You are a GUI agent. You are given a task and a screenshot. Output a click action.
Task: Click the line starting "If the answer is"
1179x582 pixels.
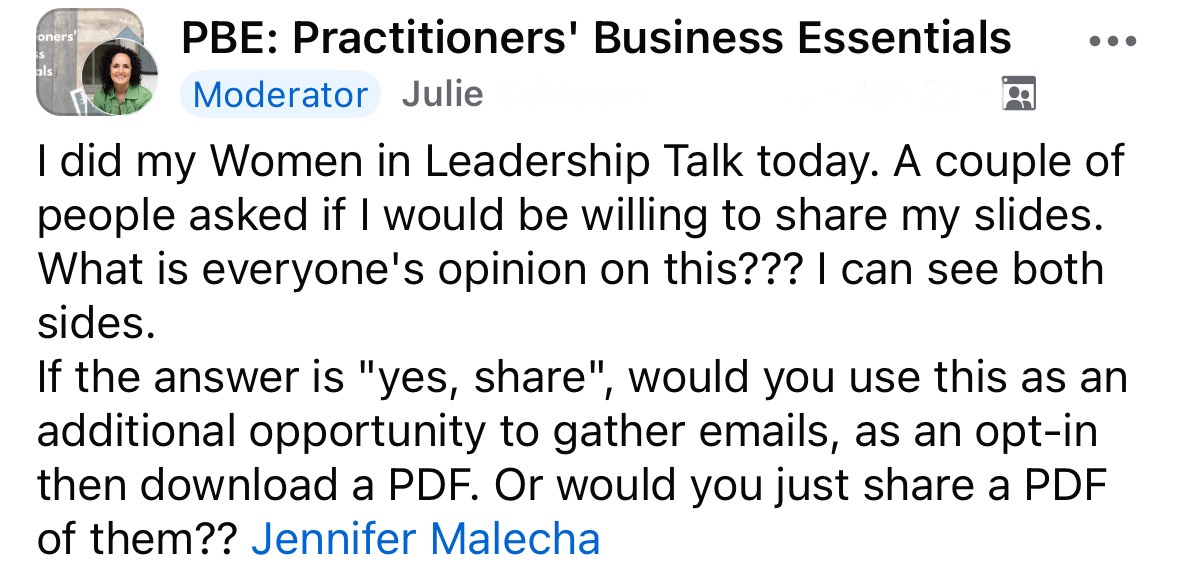click(x=582, y=378)
